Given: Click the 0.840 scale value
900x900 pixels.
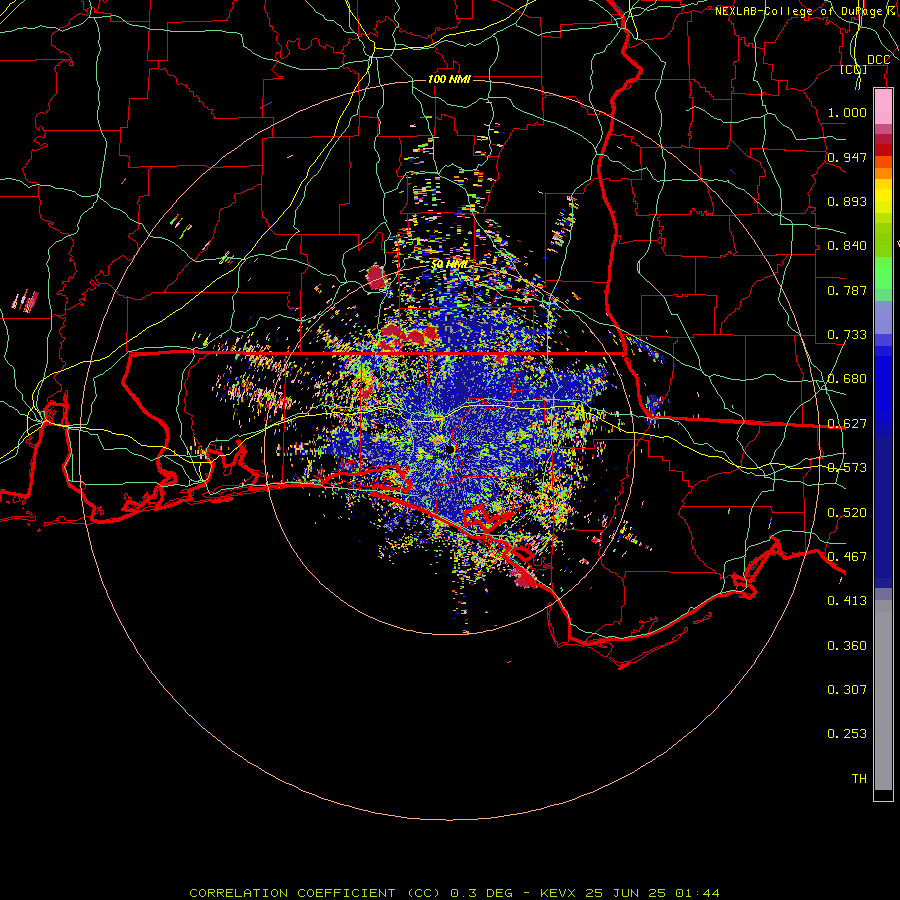Looking at the screenshot, I should tap(847, 246).
